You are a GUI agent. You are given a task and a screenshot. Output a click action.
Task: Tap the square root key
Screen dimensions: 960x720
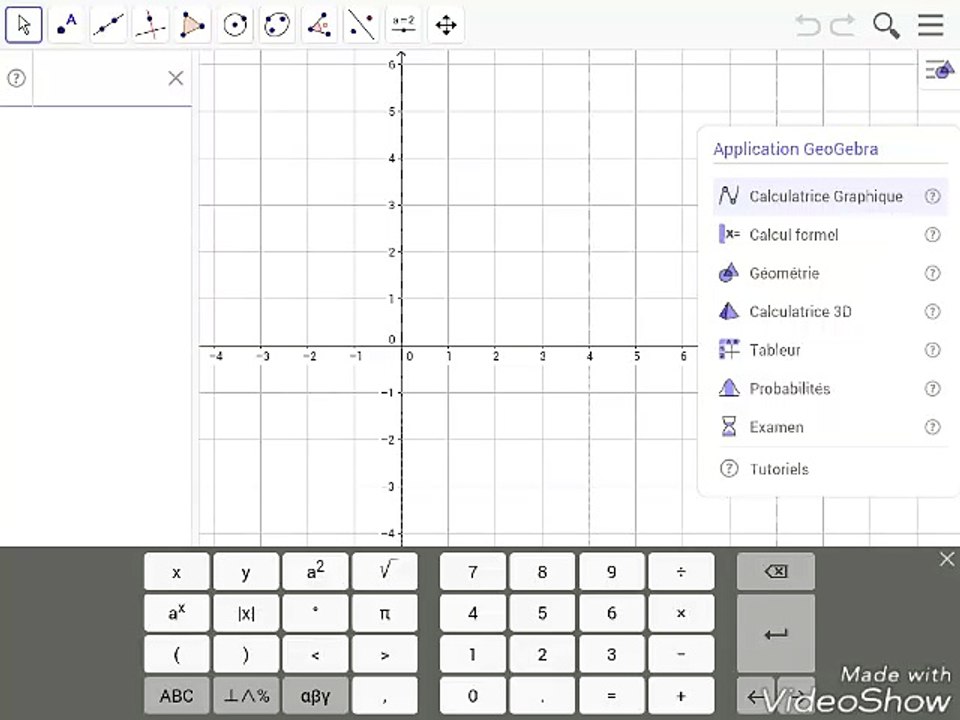click(385, 572)
